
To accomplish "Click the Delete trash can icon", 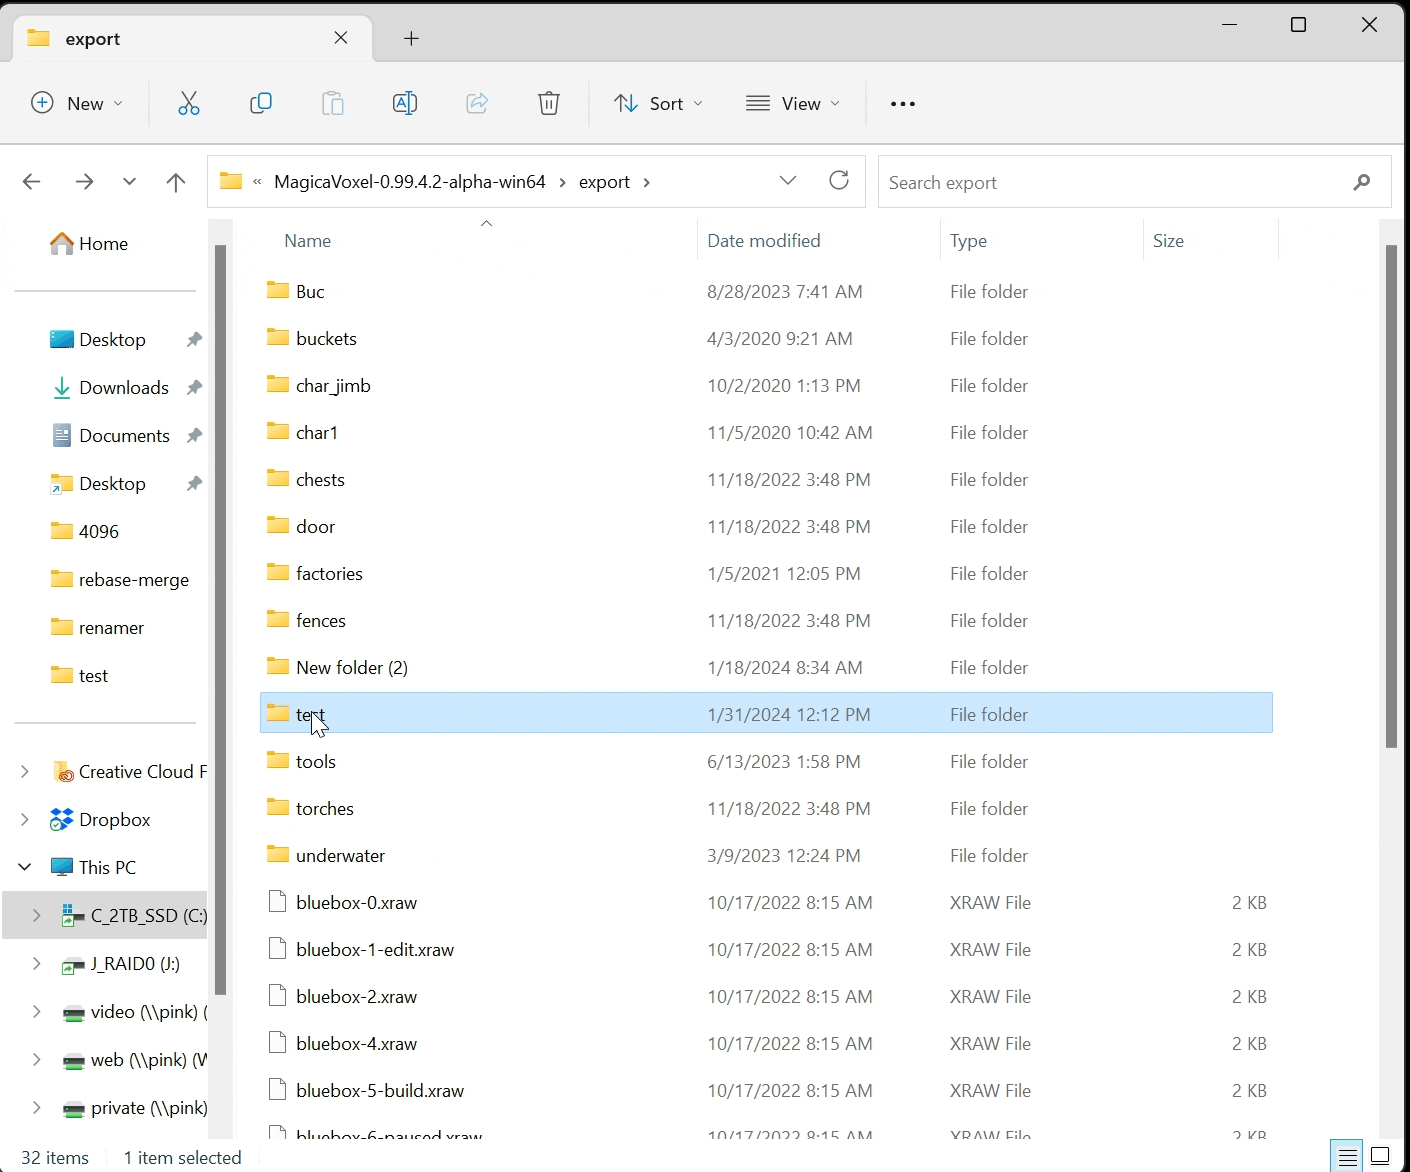I will point(549,103).
